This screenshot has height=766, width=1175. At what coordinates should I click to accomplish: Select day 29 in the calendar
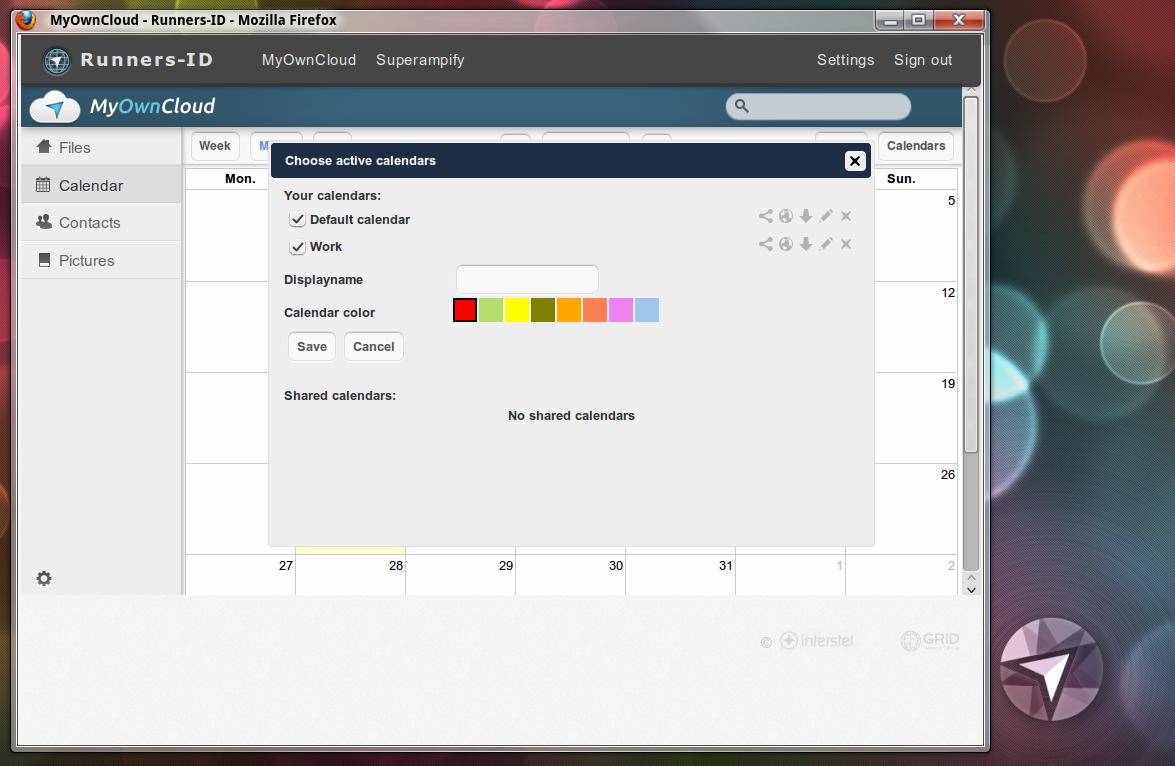coord(461,575)
